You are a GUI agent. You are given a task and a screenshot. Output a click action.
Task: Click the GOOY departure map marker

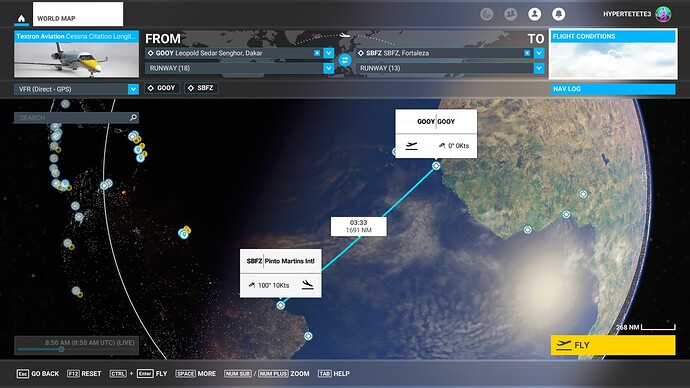tap(436, 166)
